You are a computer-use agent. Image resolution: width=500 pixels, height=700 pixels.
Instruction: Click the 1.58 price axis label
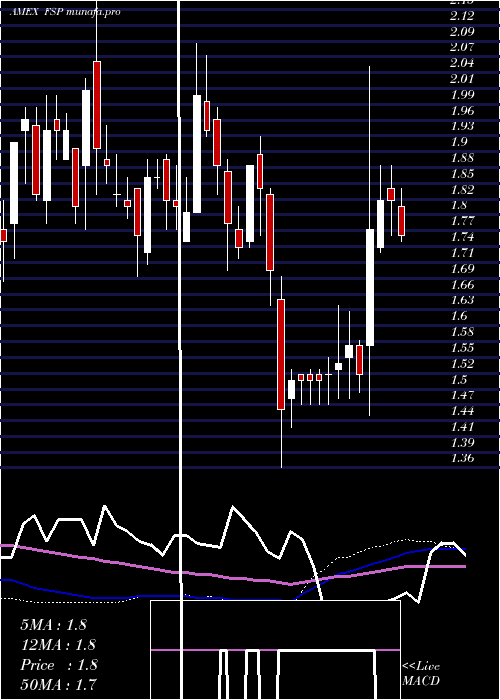click(x=462, y=332)
